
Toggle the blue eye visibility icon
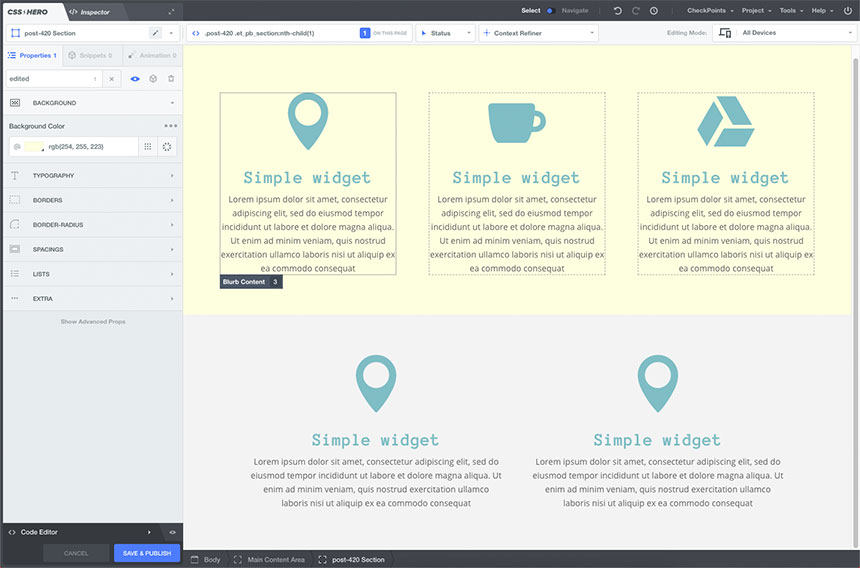(135, 79)
